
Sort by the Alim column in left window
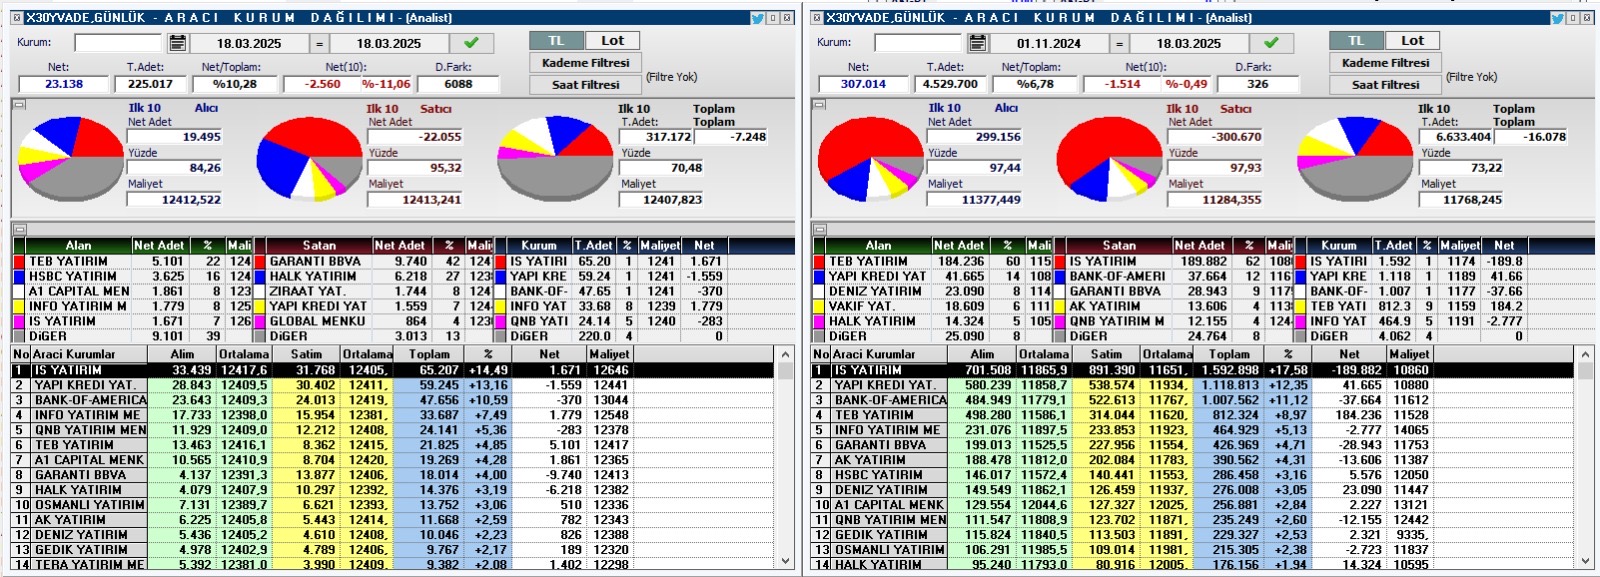click(182, 354)
